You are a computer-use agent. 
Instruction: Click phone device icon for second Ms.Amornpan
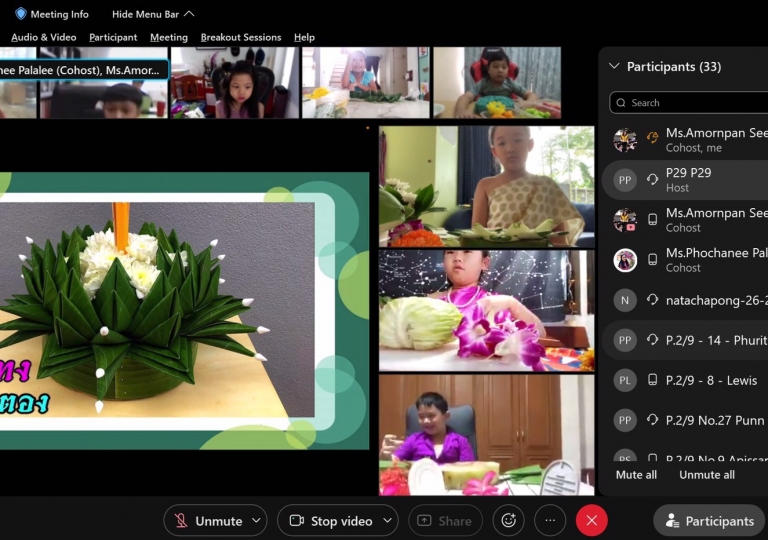pyautogui.click(x=652, y=220)
